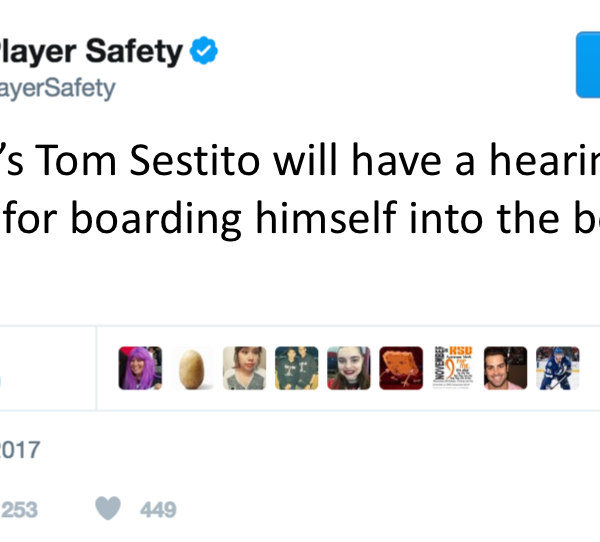
Task: Select the third liker avatar after the potato
Action: tap(348, 368)
